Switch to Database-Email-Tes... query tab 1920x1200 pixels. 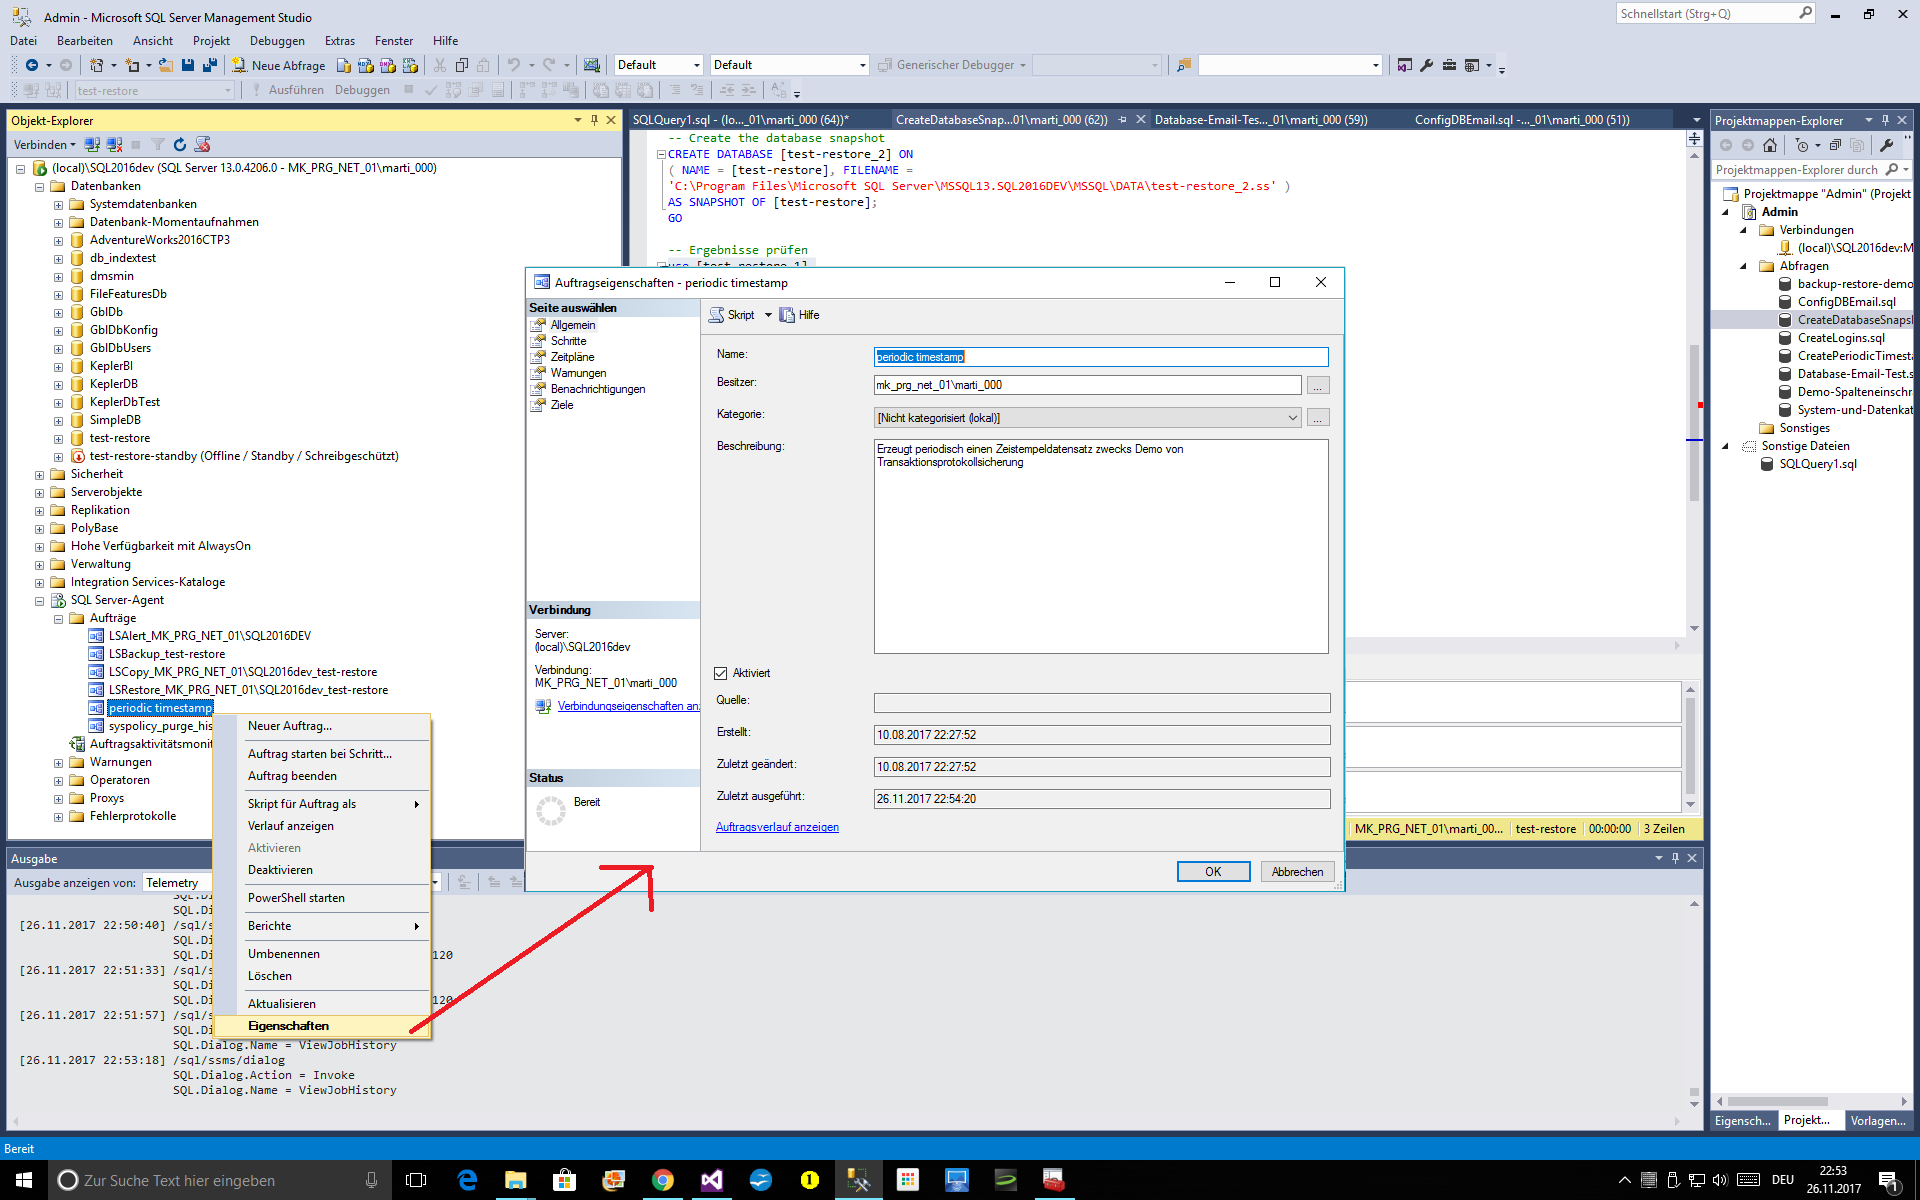[1261, 120]
